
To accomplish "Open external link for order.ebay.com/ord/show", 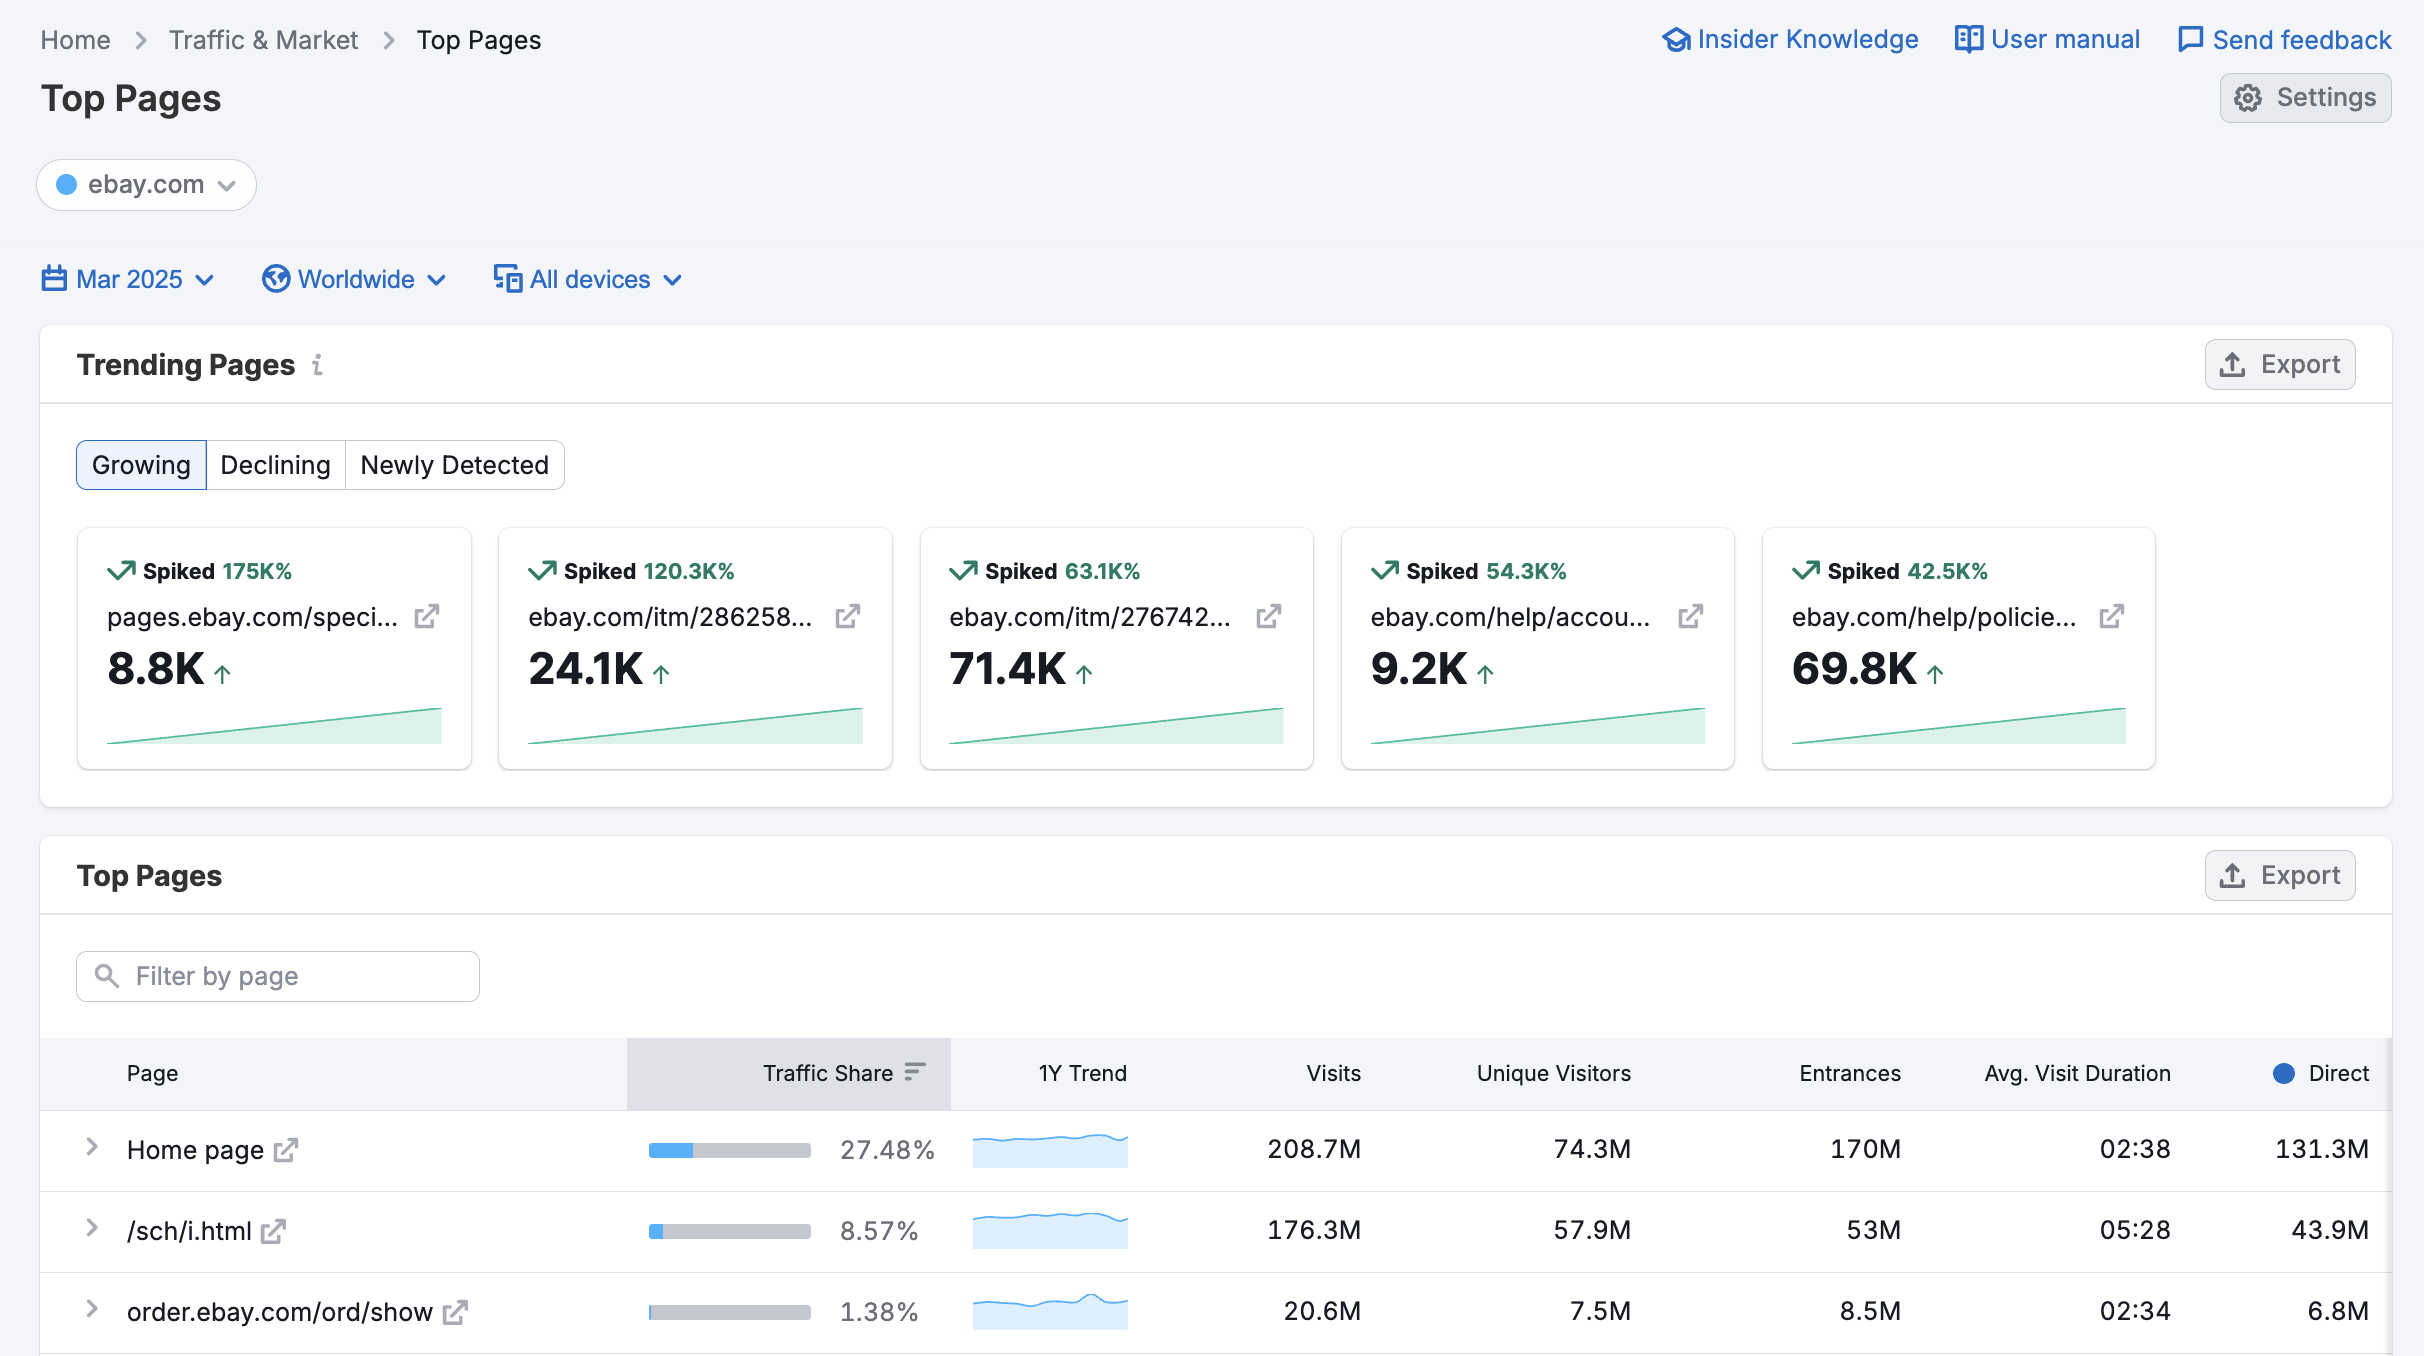I will pyautogui.click(x=455, y=1312).
